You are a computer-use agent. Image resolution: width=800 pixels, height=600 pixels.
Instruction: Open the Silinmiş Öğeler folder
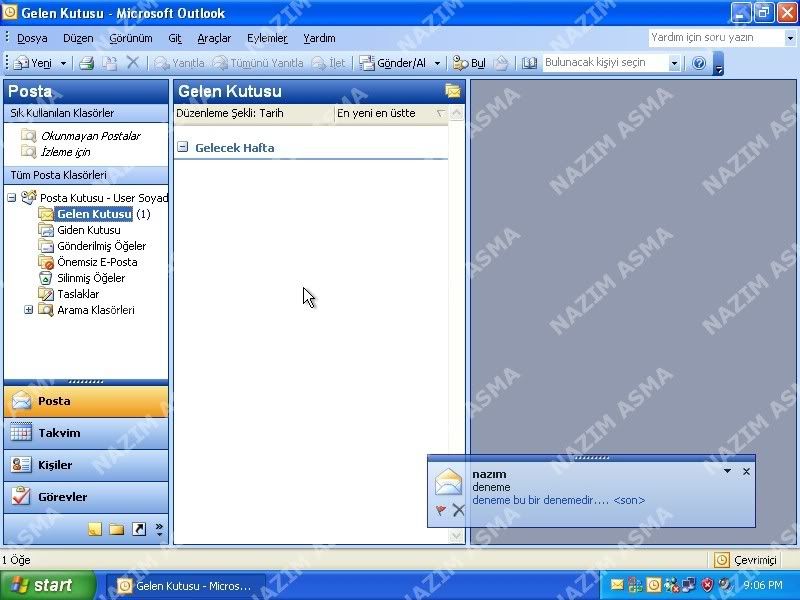(x=91, y=278)
